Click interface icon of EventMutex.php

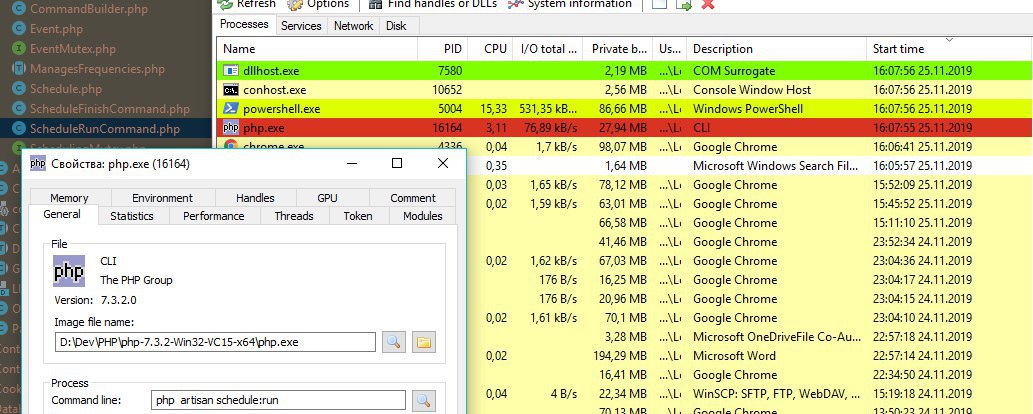tap(19, 49)
